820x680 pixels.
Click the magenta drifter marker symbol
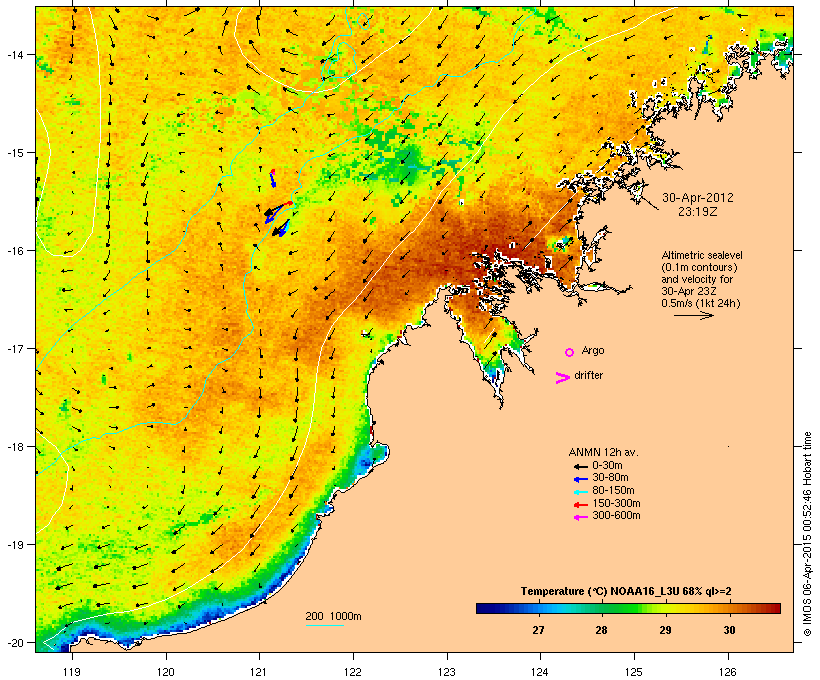tap(563, 378)
